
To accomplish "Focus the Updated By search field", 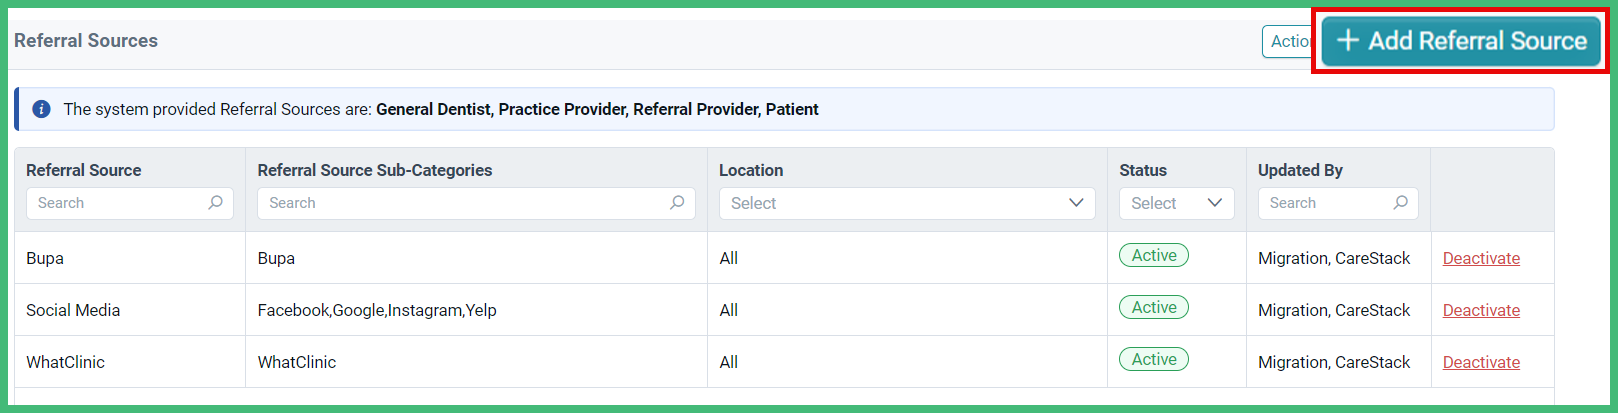I will pos(1338,203).
